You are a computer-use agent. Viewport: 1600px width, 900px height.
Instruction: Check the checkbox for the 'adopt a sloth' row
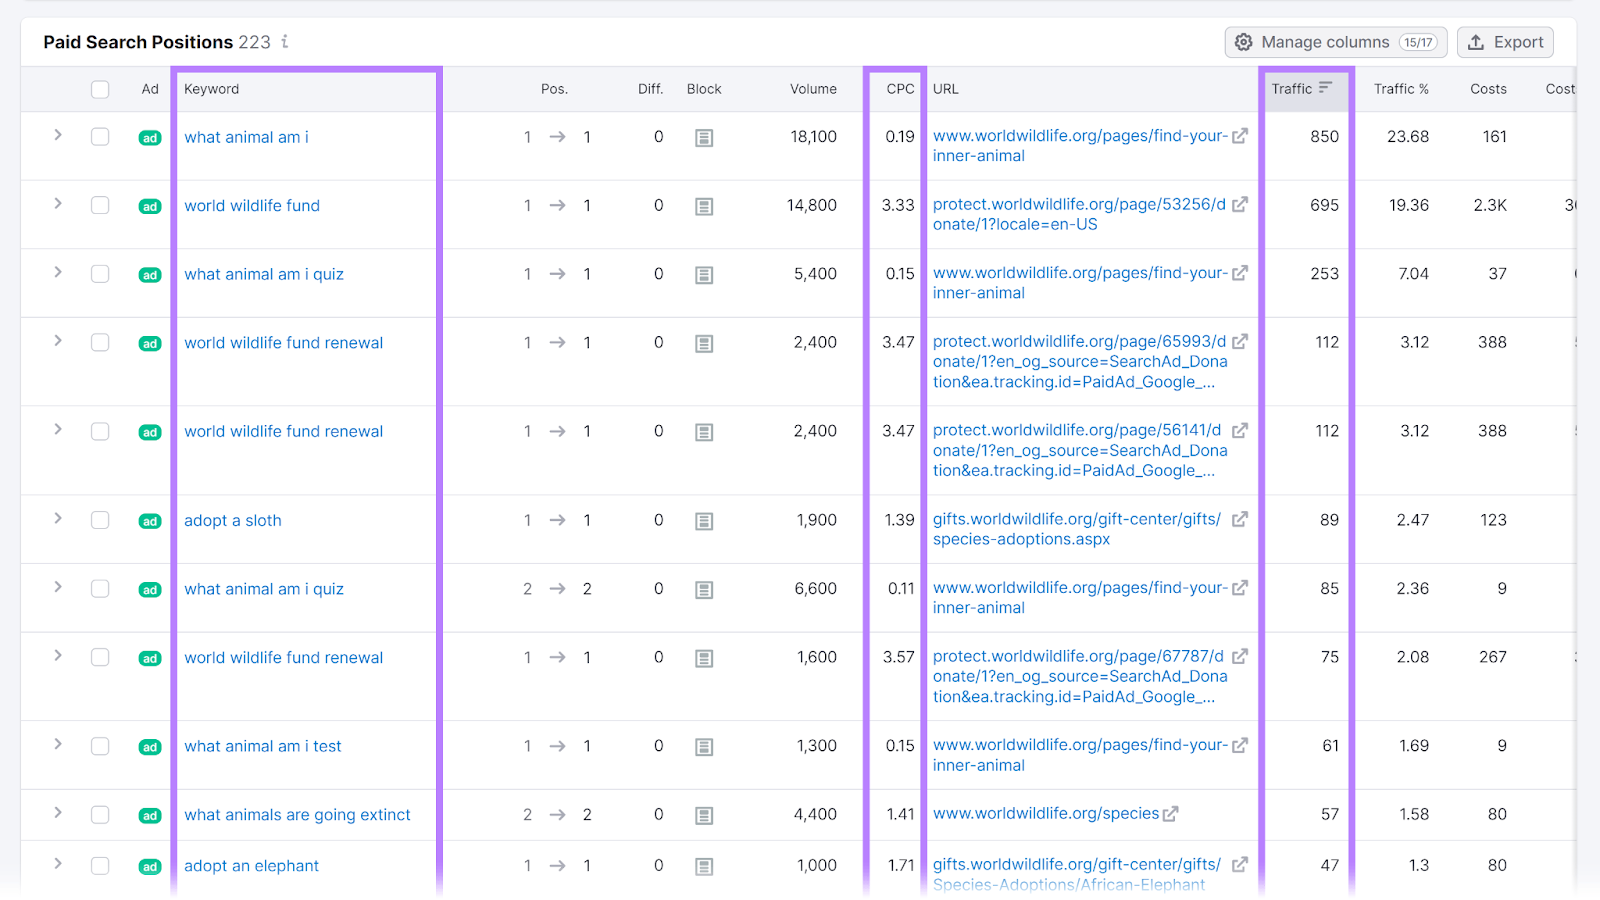point(99,519)
